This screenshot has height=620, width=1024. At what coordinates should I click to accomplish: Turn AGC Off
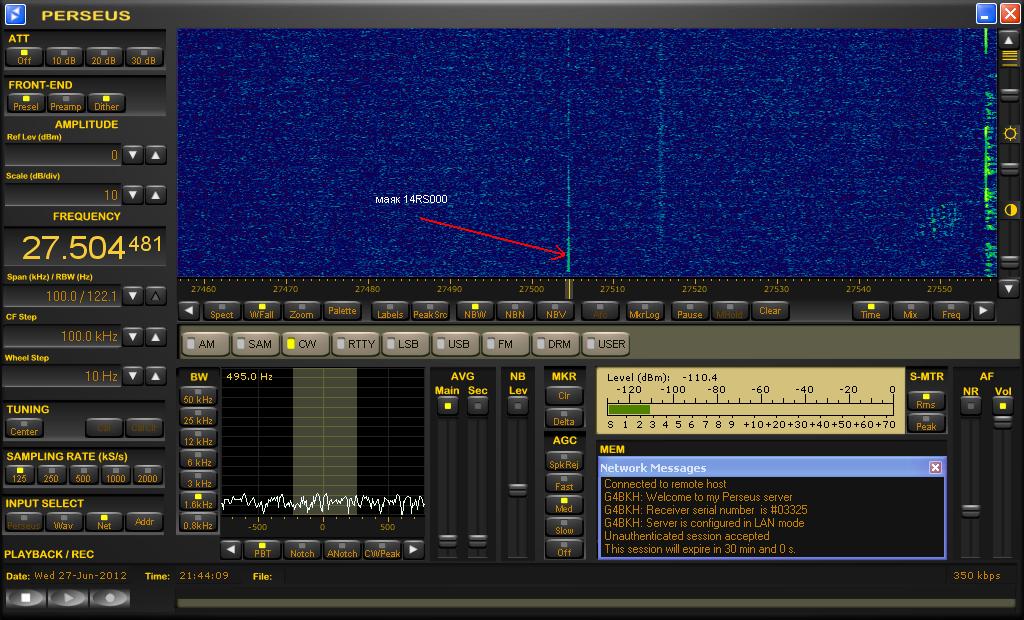tap(564, 549)
